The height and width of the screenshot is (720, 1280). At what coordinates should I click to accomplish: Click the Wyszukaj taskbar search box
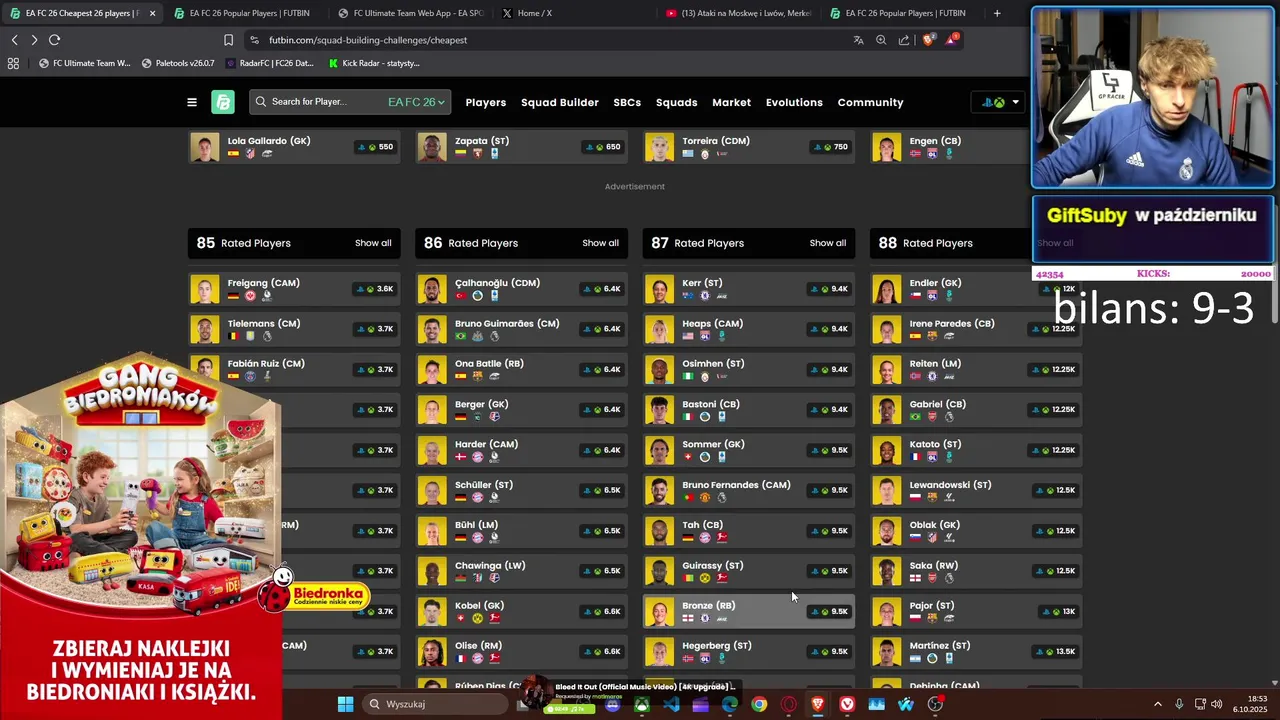point(434,704)
